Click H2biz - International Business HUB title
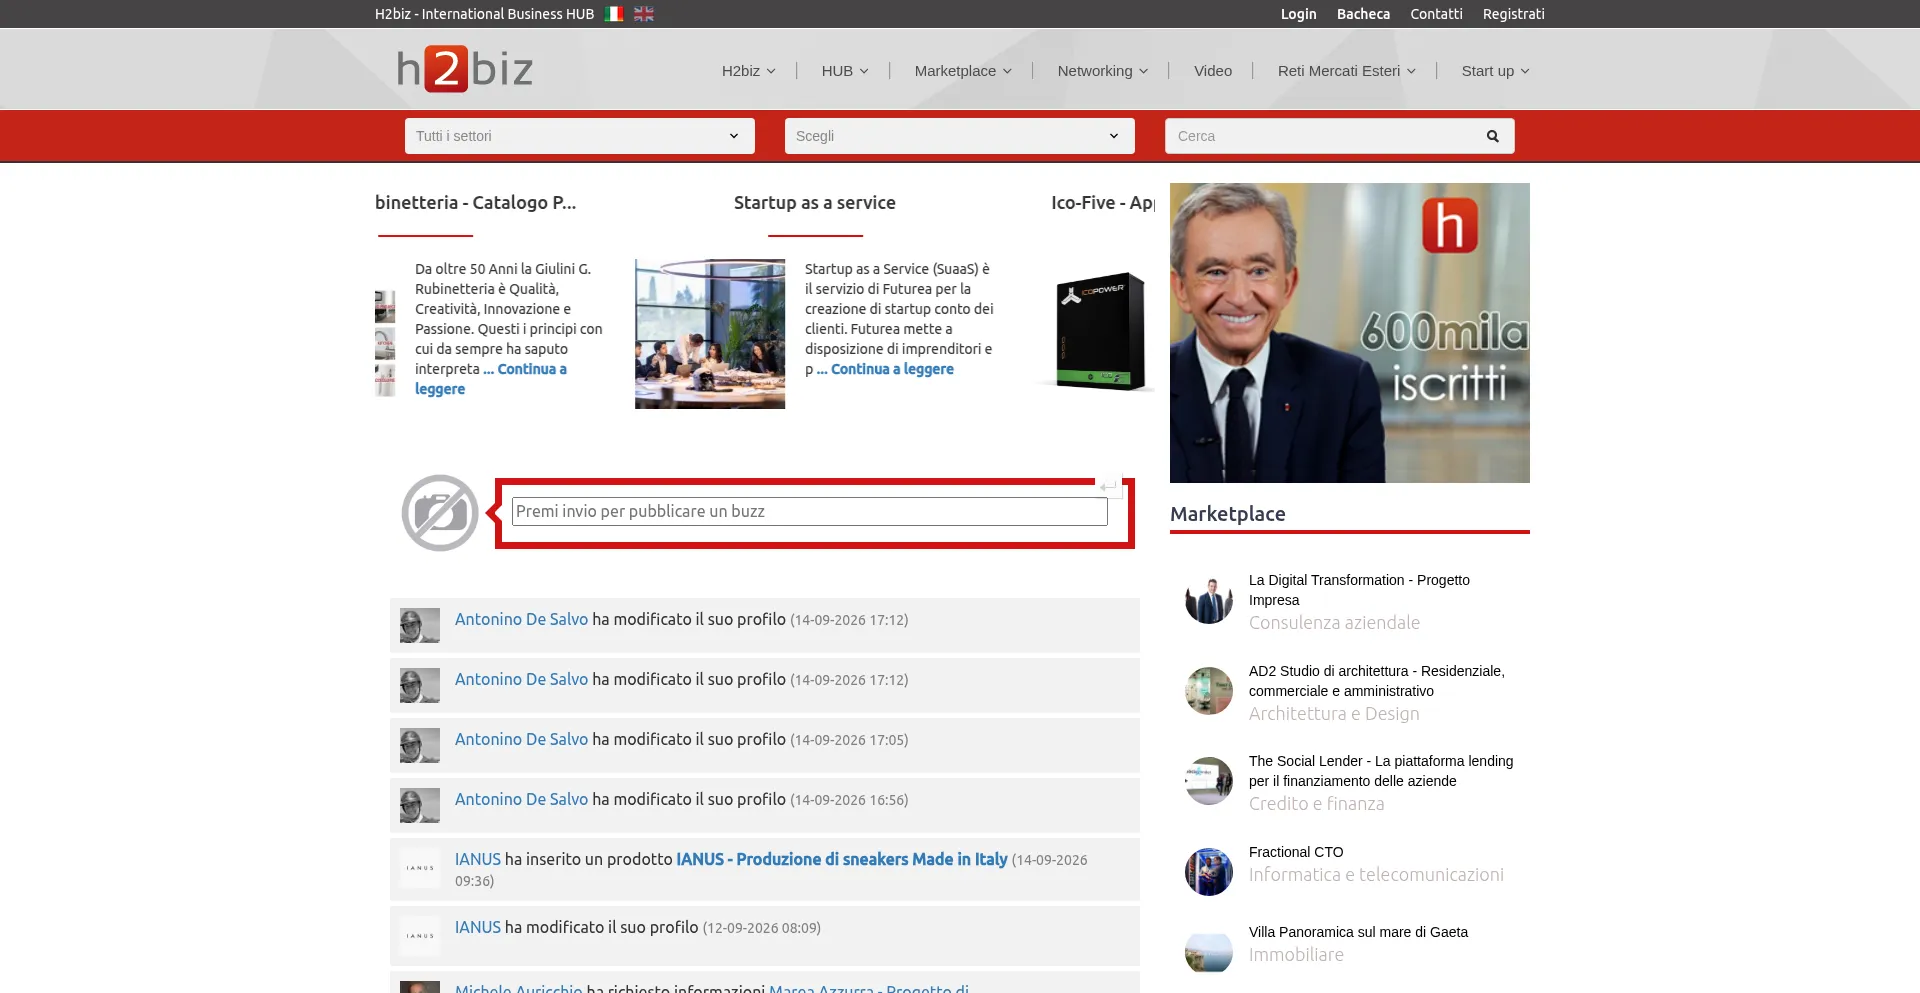 coord(484,14)
